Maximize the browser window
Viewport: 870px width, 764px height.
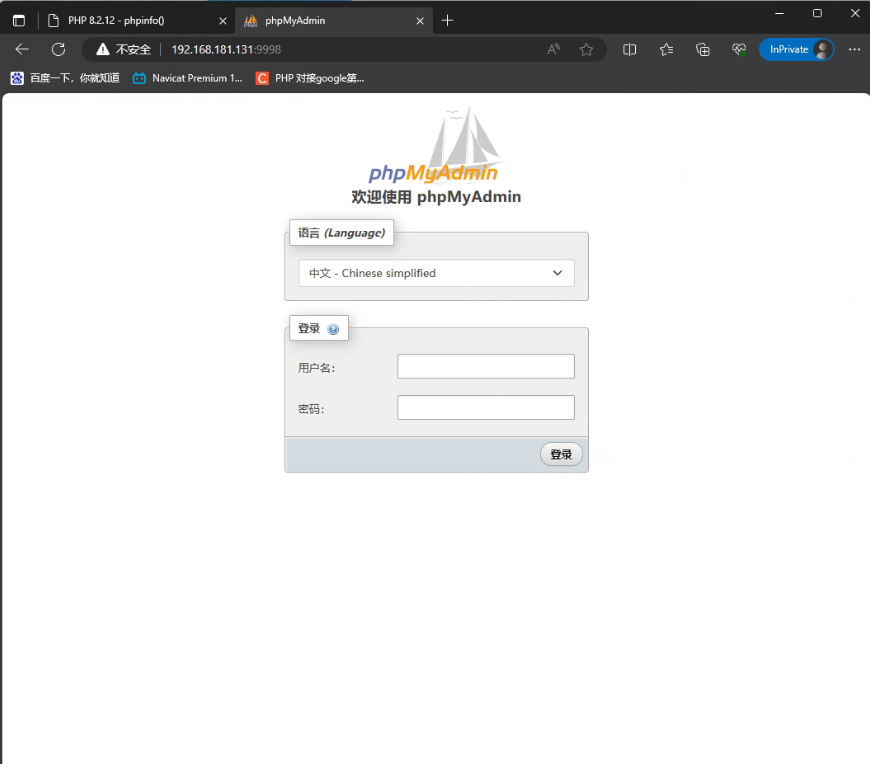[x=817, y=13]
